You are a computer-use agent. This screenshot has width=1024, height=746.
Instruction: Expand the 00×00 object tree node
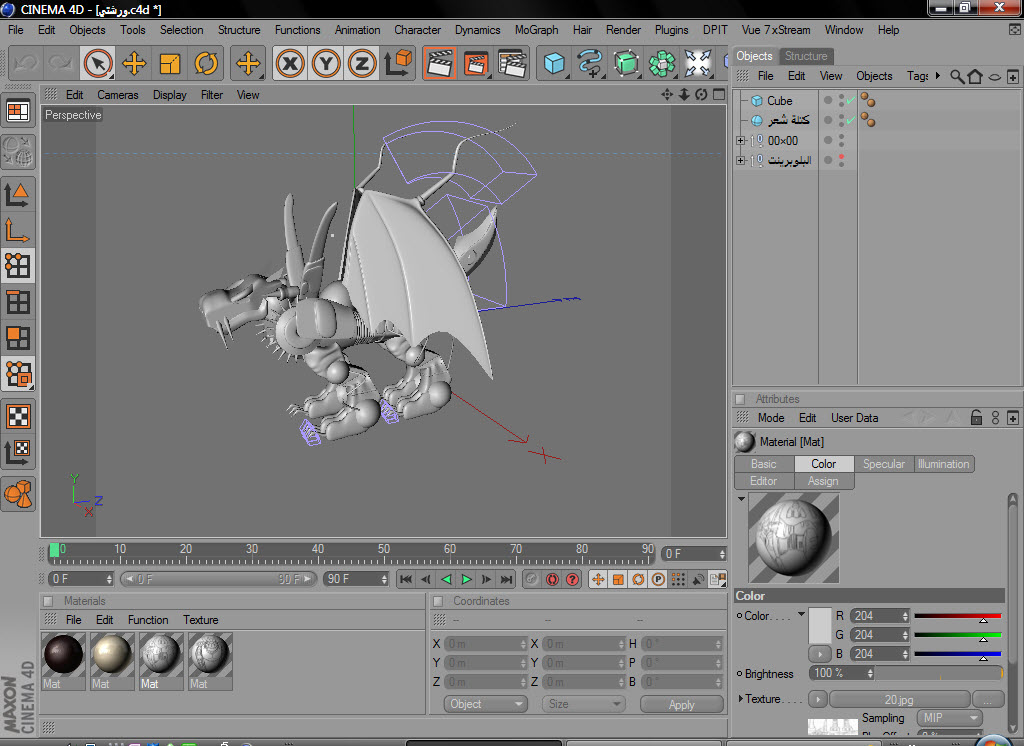[740, 141]
